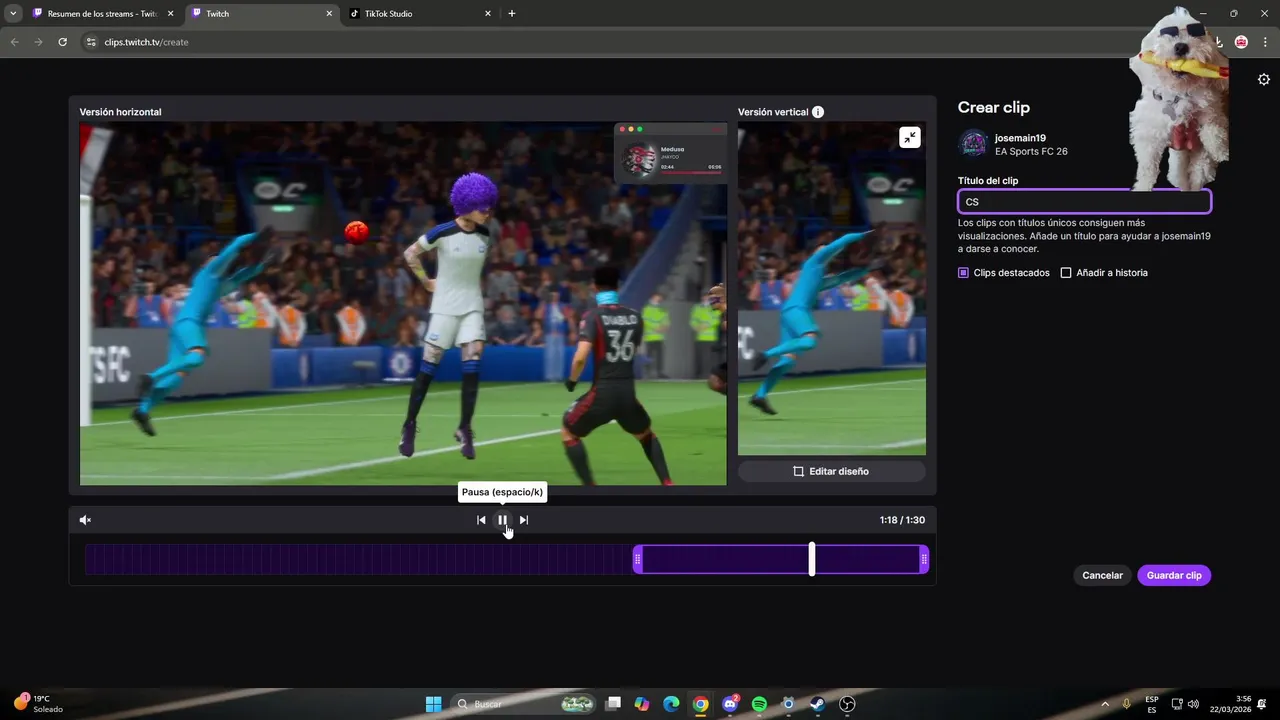Open Google Chrome from taskbar
1280x720 pixels.
(701, 704)
